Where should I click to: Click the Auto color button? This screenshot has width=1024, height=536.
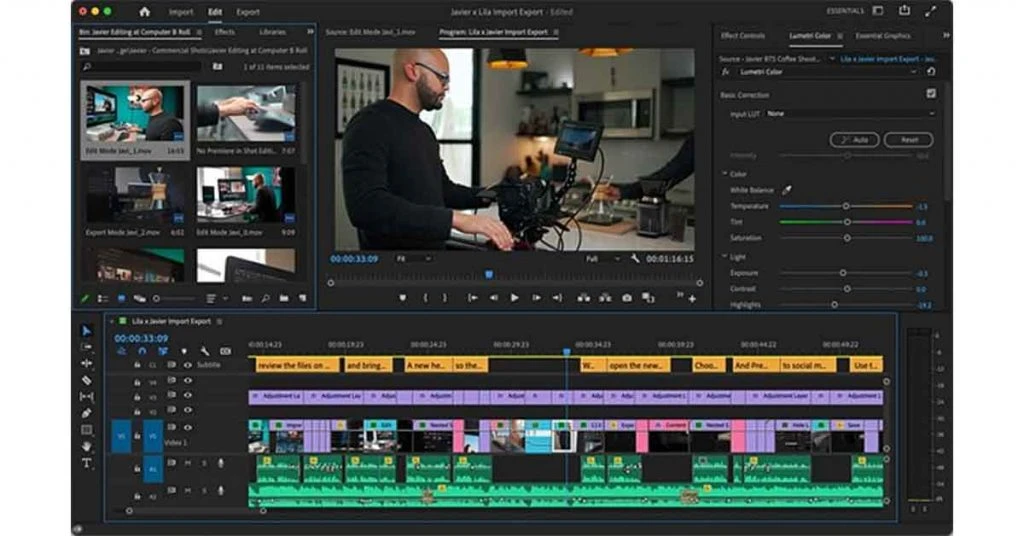(854, 140)
